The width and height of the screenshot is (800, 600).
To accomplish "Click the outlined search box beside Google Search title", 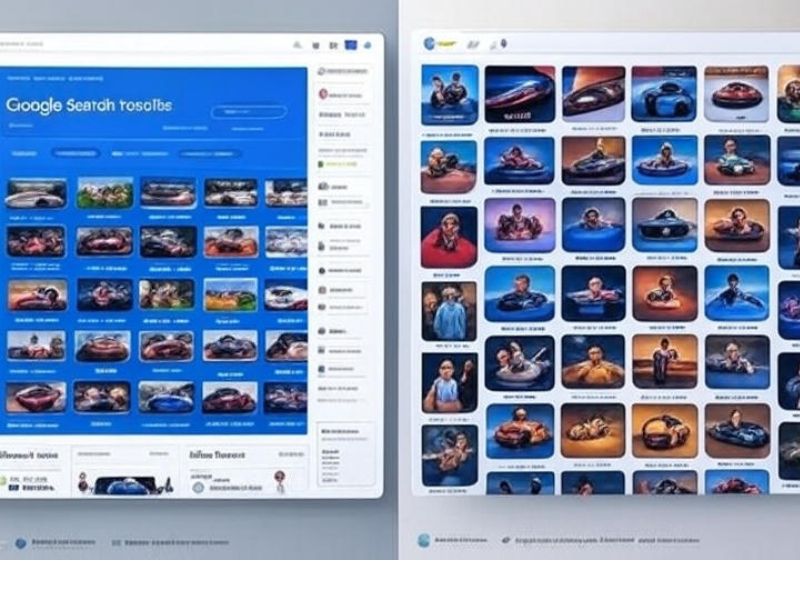I will (x=248, y=112).
